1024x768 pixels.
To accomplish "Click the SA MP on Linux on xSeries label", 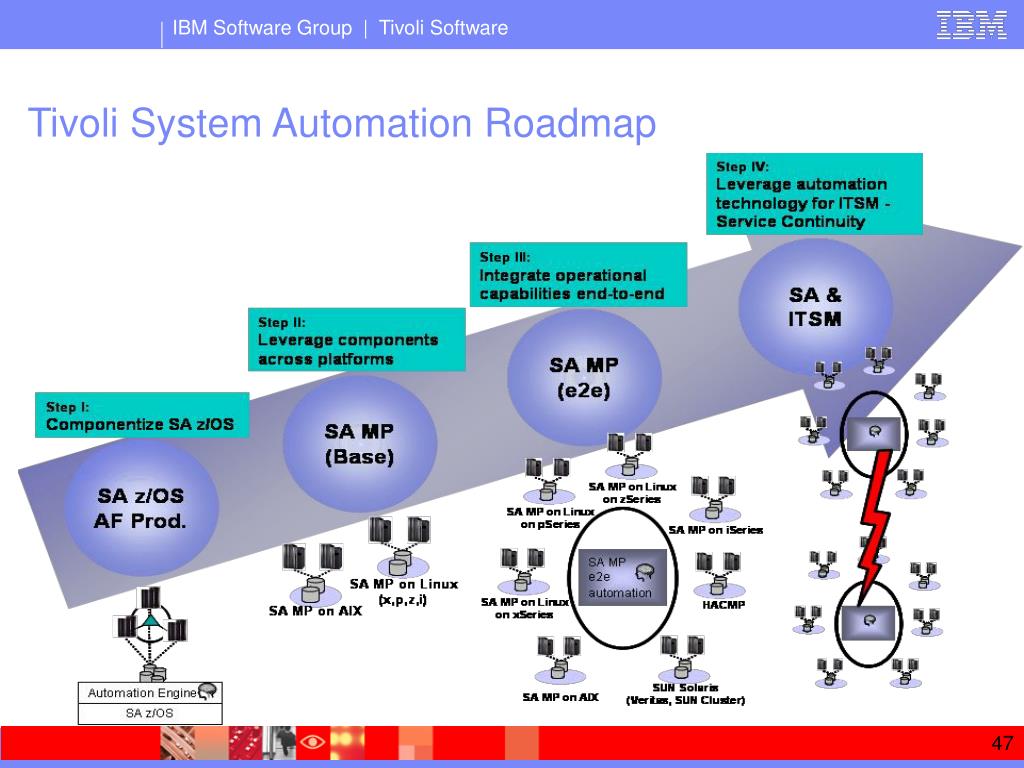I will 524,608.
